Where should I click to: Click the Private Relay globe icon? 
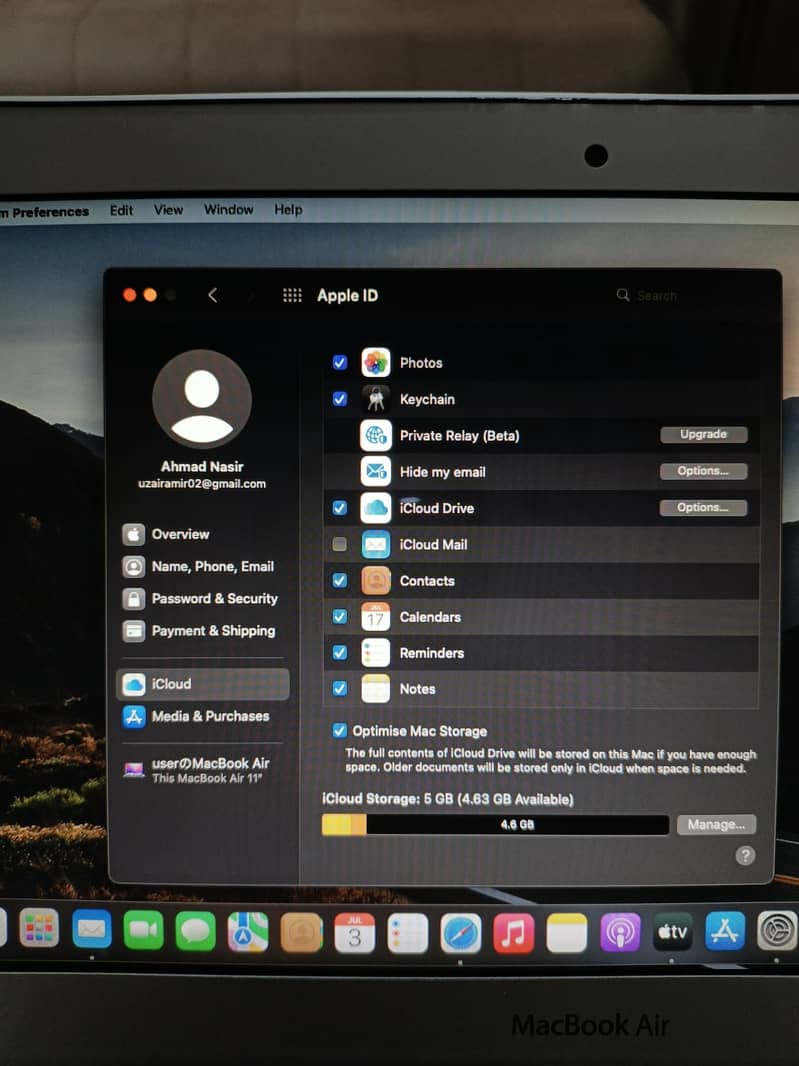click(x=375, y=435)
